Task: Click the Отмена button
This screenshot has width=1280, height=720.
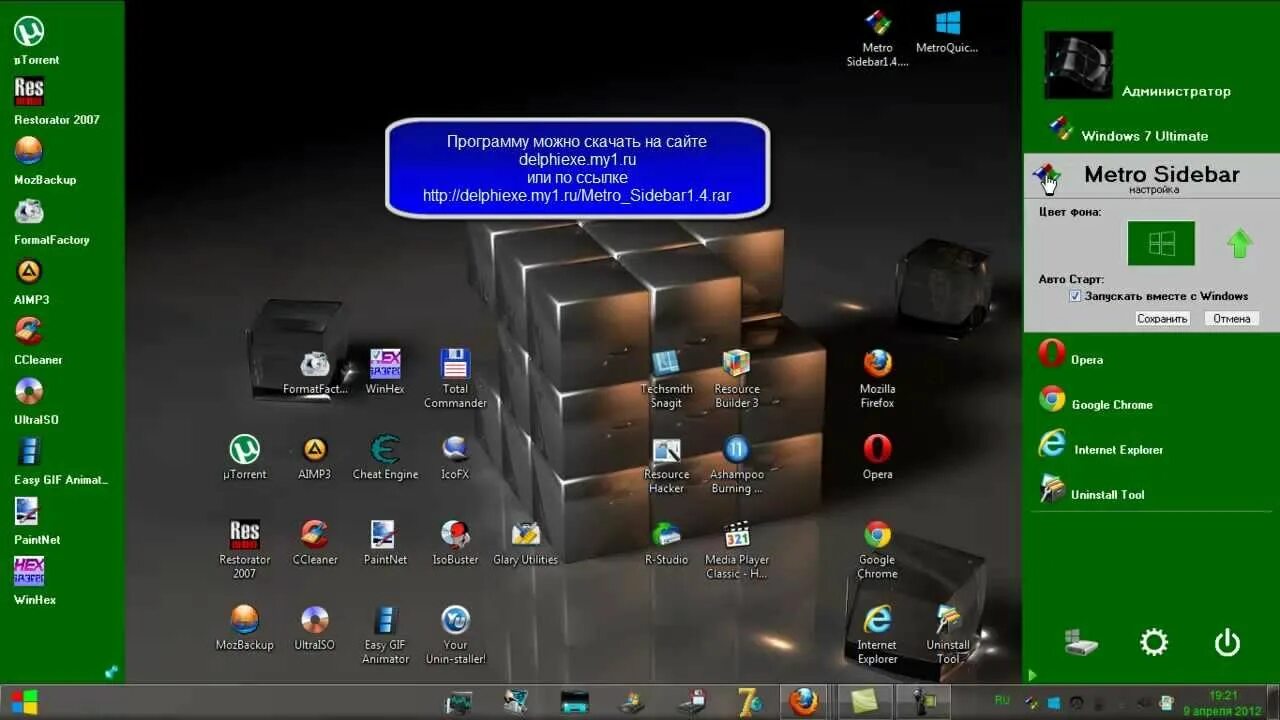Action: click(1232, 318)
